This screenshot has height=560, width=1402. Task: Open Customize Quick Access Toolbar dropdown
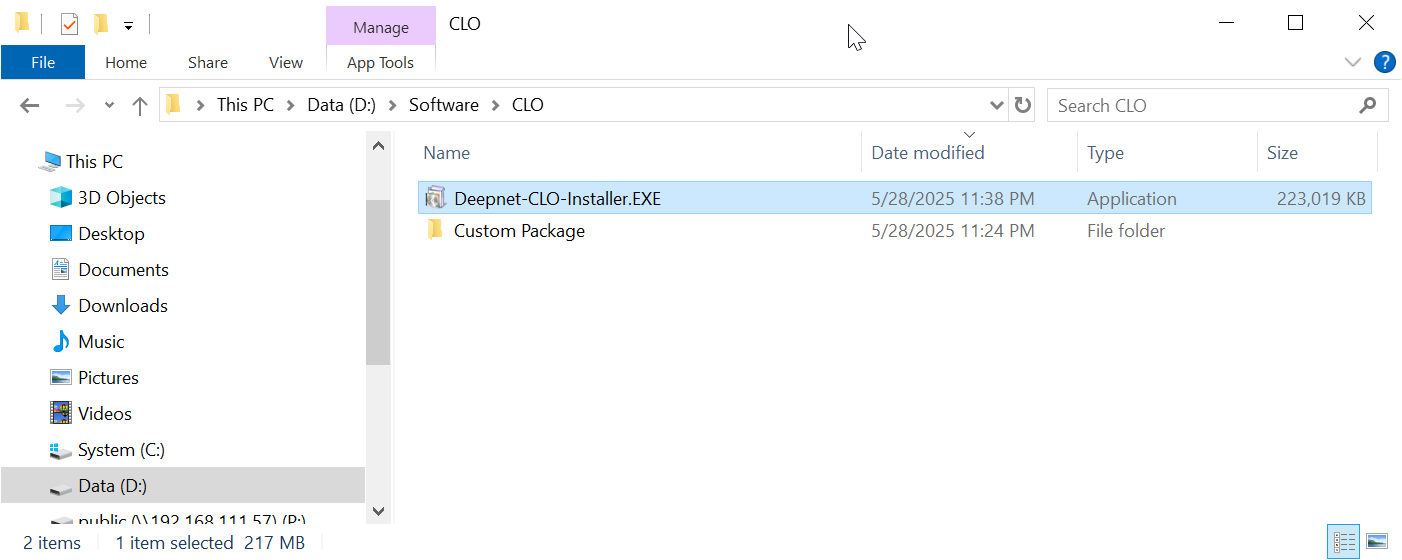[128, 25]
